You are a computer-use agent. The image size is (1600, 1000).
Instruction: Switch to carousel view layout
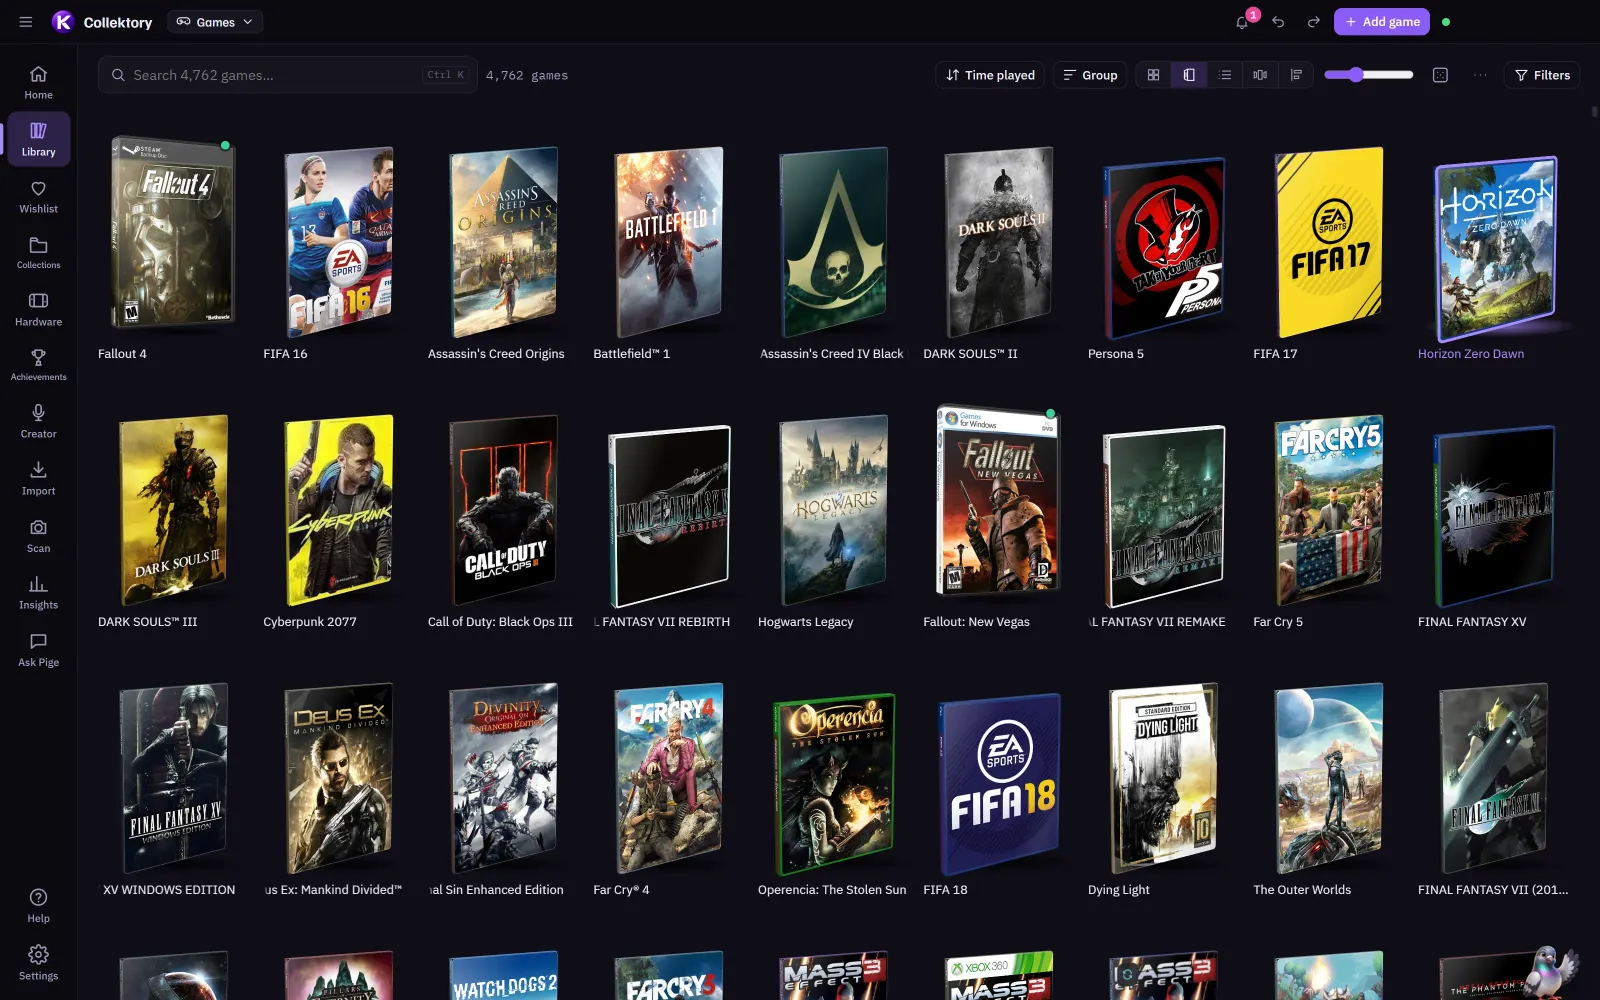pyautogui.click(x=1260, y=75)
